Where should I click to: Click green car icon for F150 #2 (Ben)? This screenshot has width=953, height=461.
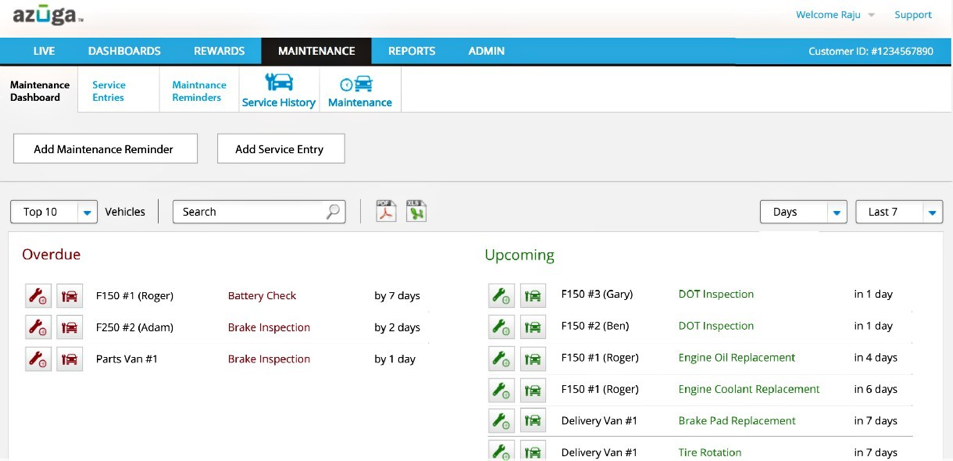533,327
